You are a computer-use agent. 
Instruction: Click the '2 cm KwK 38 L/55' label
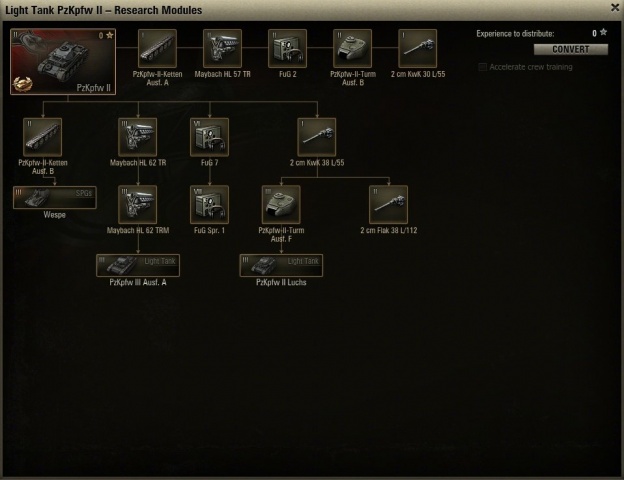[x=317, y=162]
